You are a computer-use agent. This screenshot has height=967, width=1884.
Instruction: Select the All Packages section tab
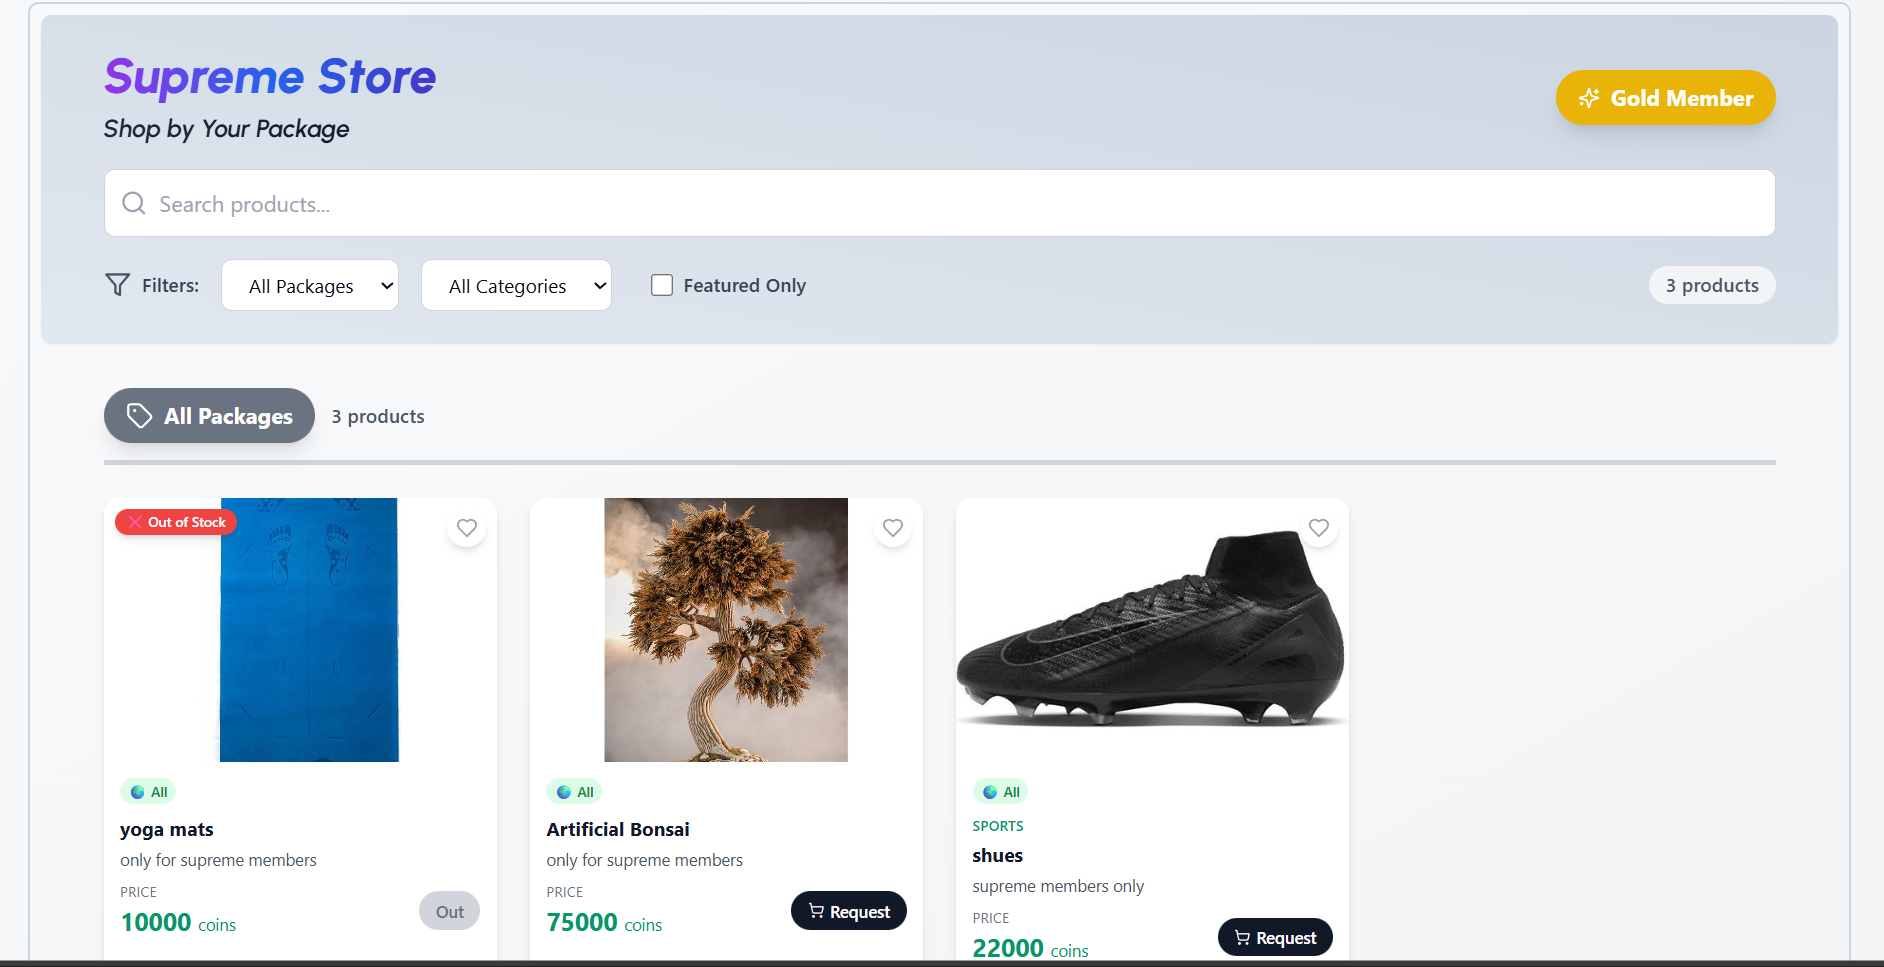(209, 416)
